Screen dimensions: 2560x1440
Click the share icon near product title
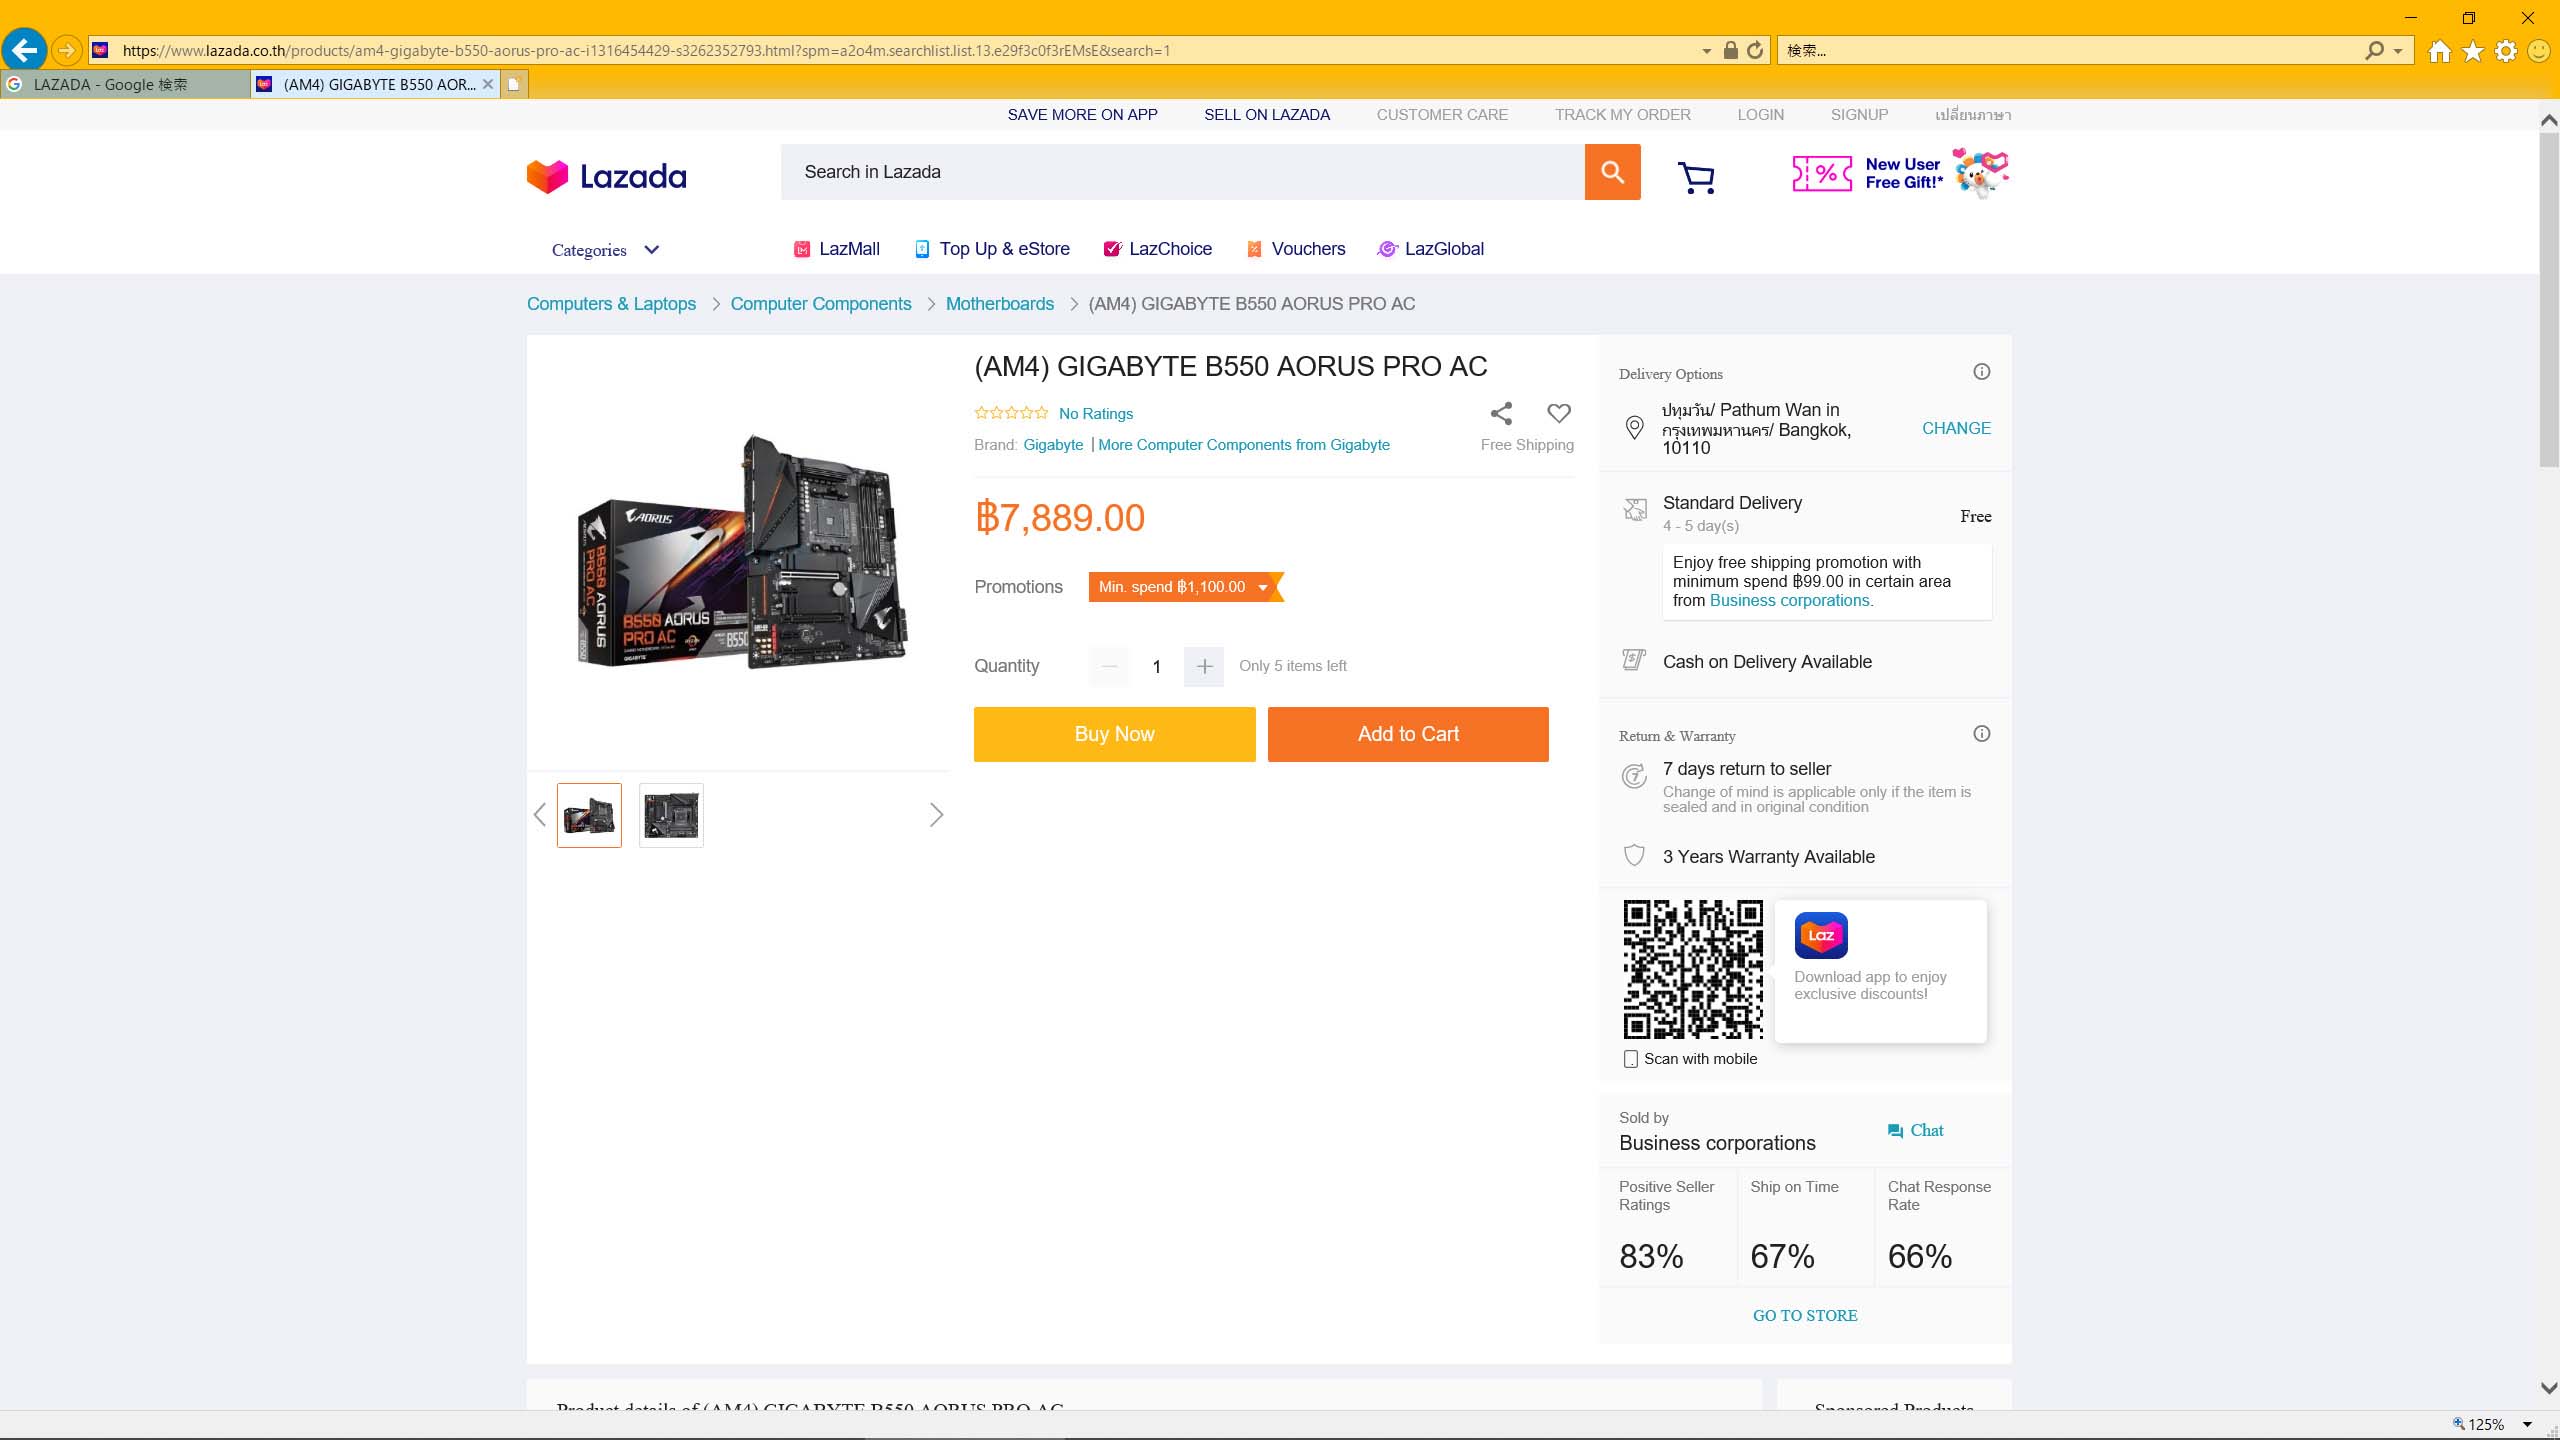[x=1501, y=413]
